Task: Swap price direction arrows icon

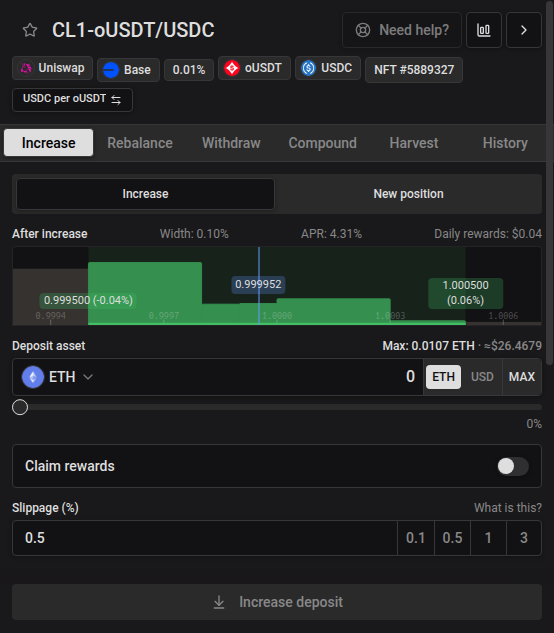Action: click(x=116, y=100)
